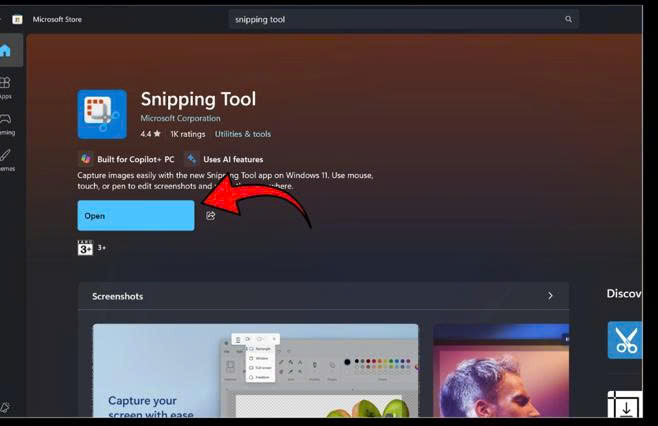Open the Themes sidebar section
The width and height of the screenshot is (658, 426).
coord(6,160)
